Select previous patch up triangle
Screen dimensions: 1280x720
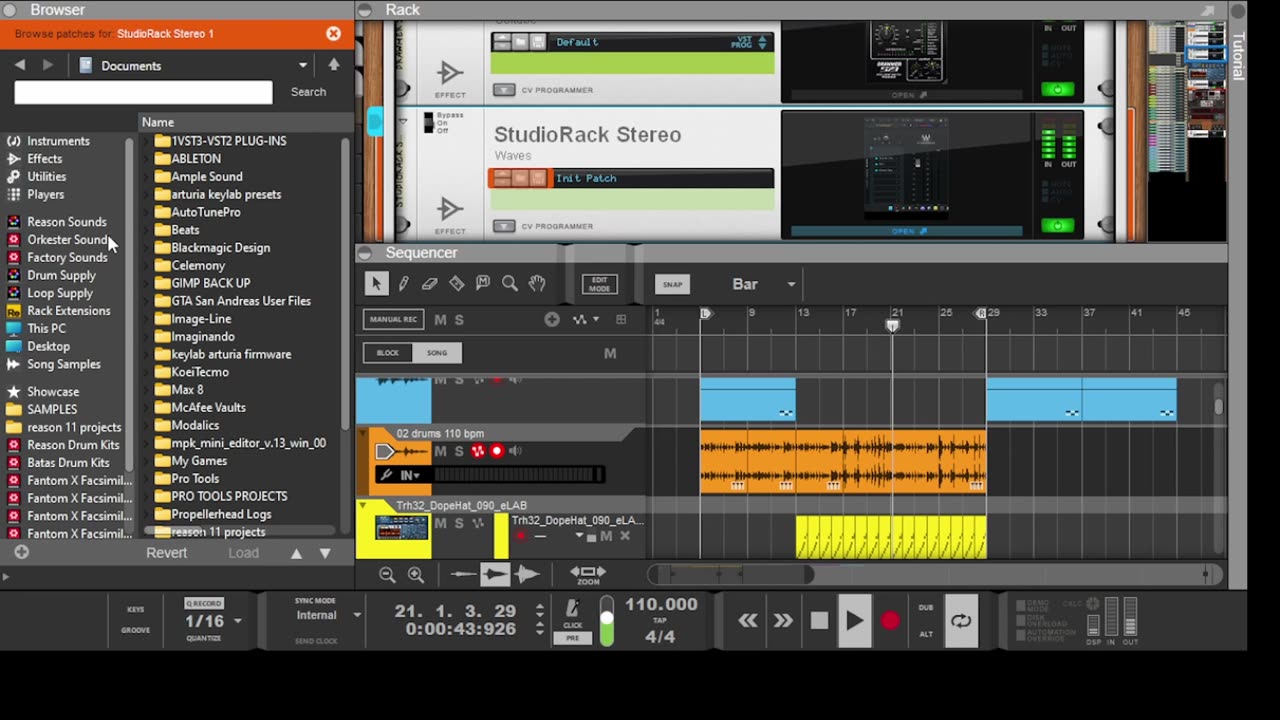(296, 553)
